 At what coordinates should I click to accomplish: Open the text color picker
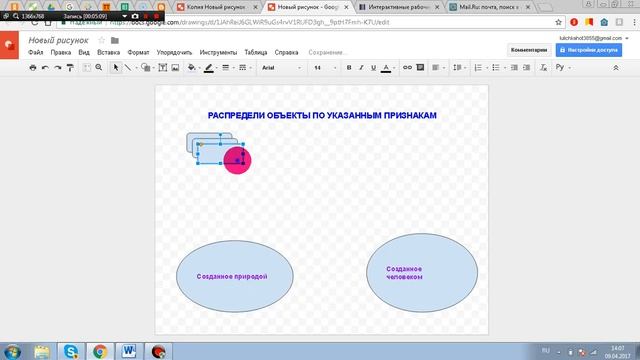(x=386, y=68)
